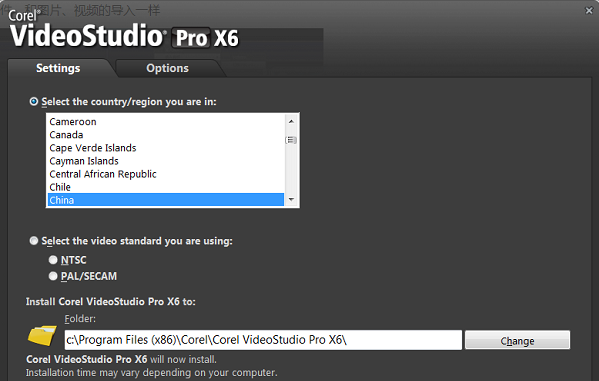
Task: Close the installer with the X icon
Action: (589, 11)
